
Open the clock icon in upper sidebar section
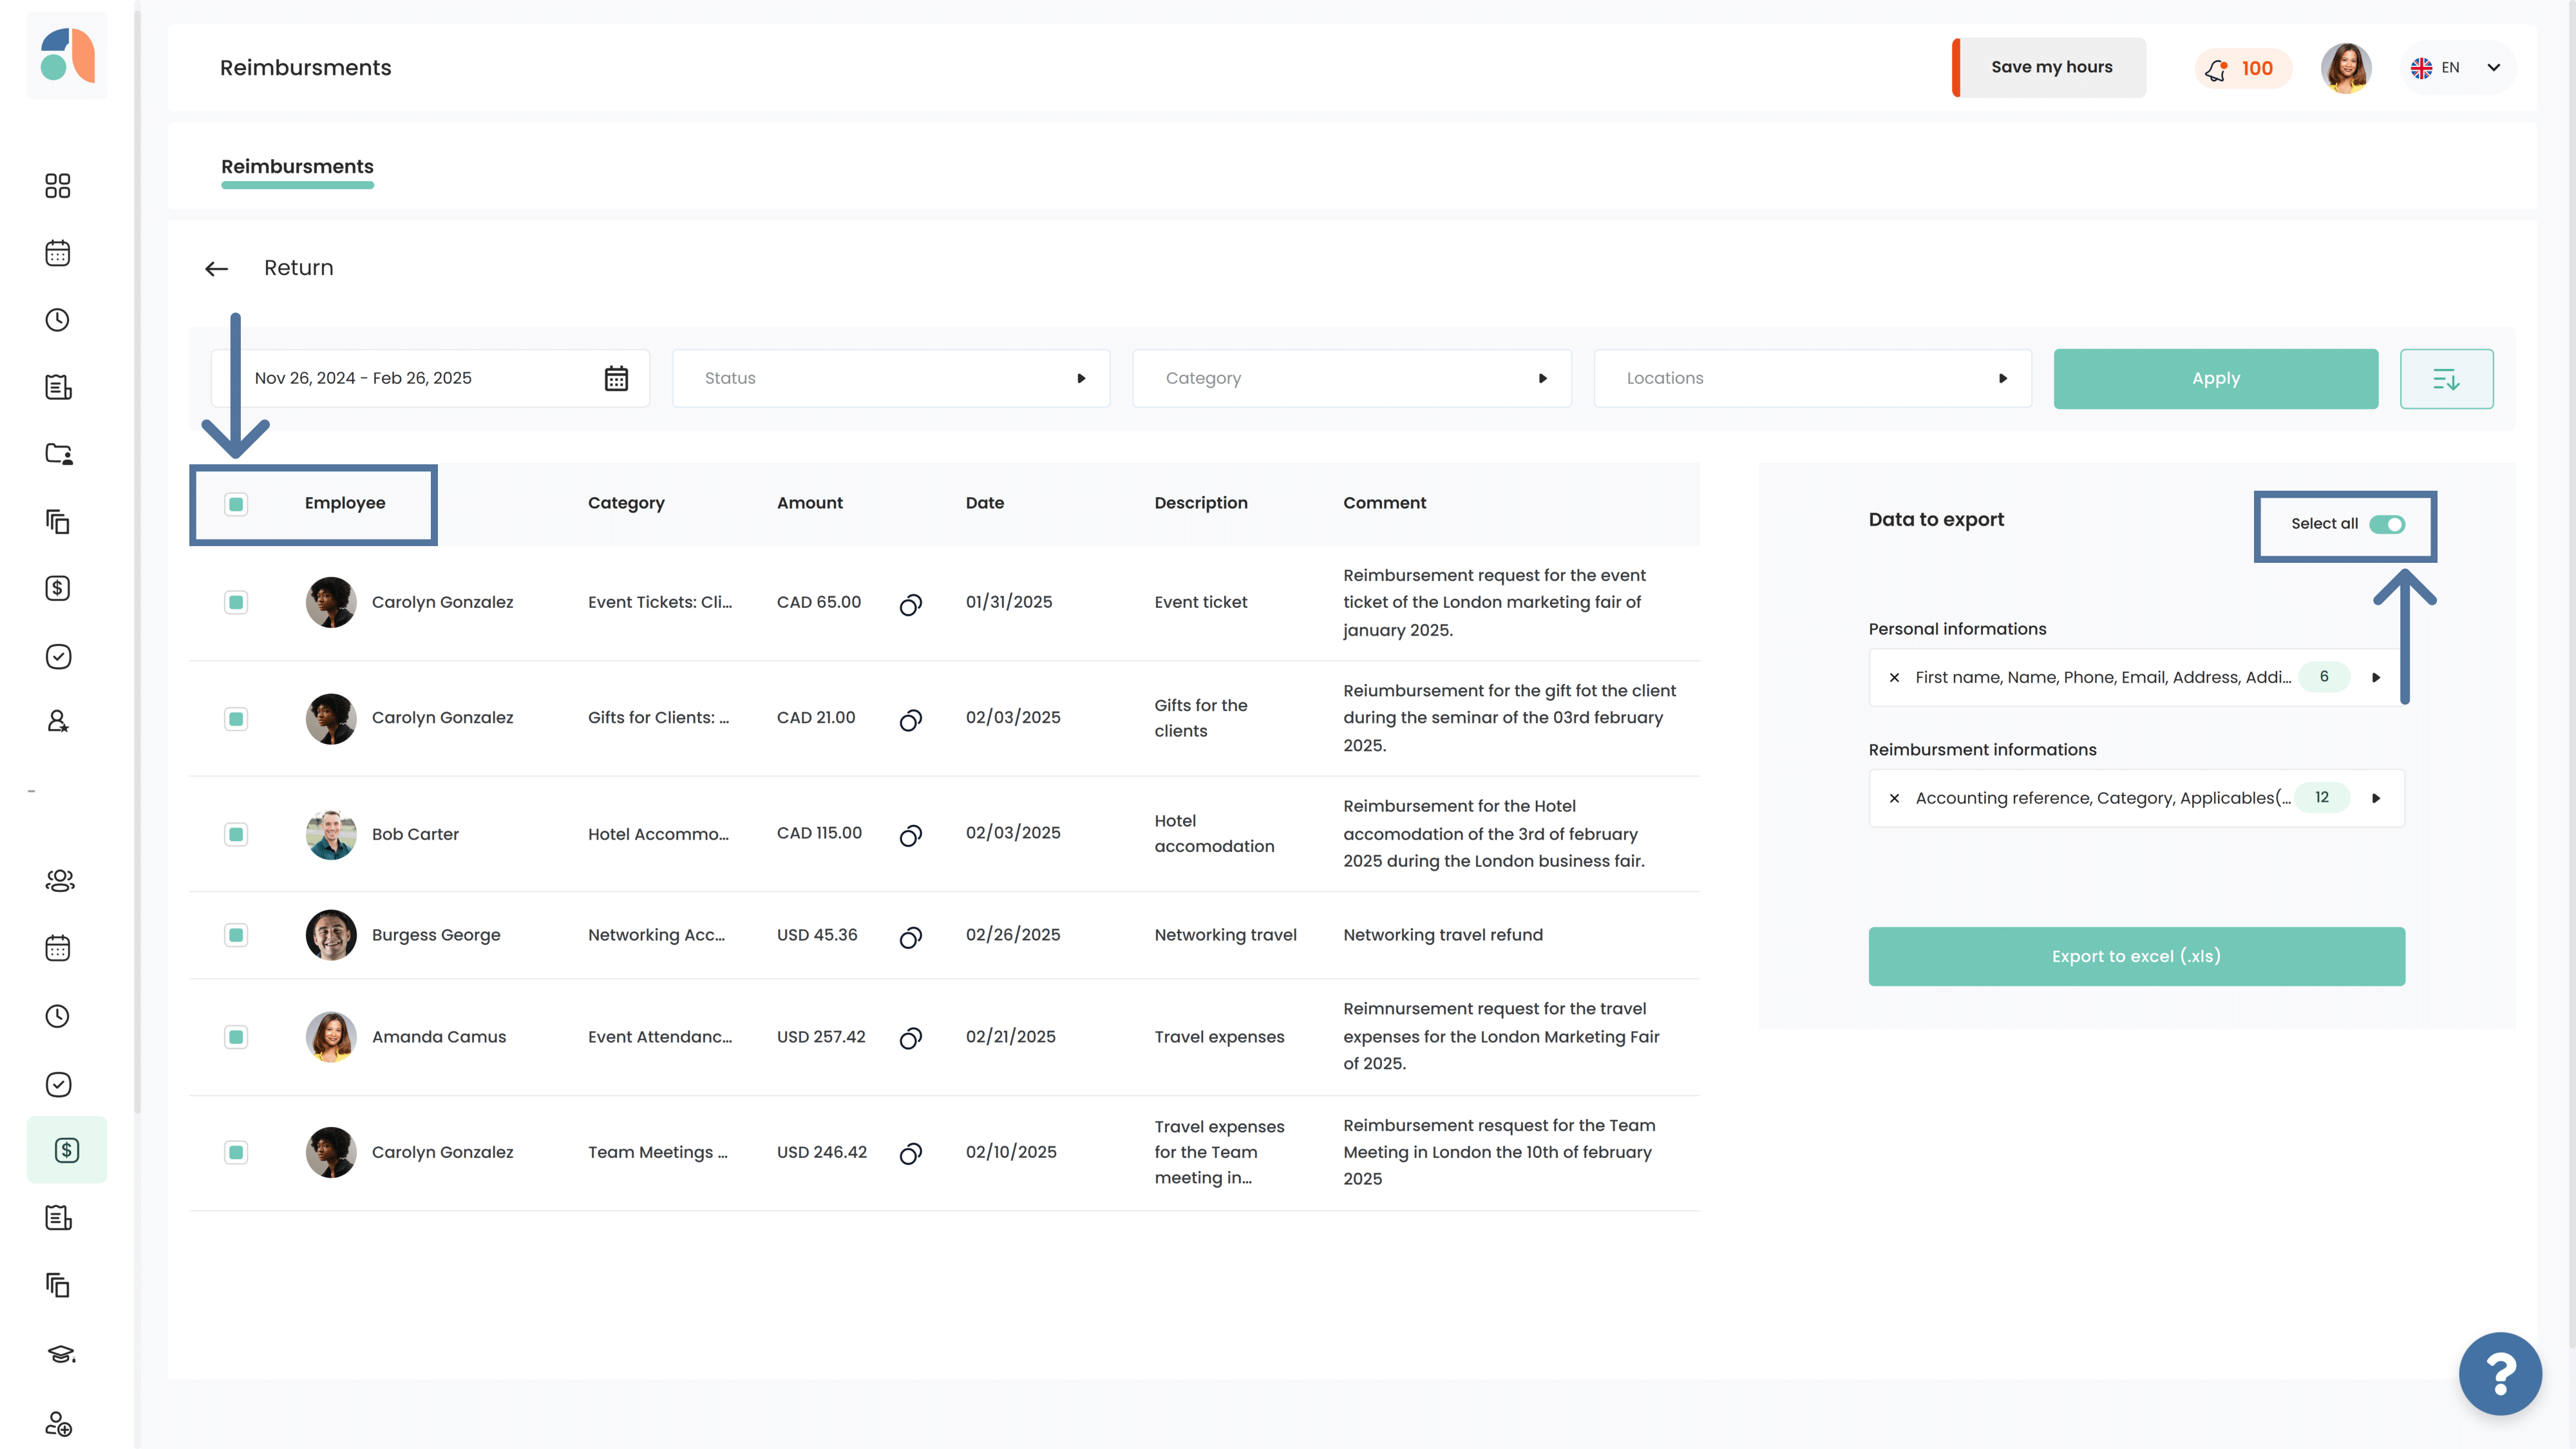click(58, 320)
